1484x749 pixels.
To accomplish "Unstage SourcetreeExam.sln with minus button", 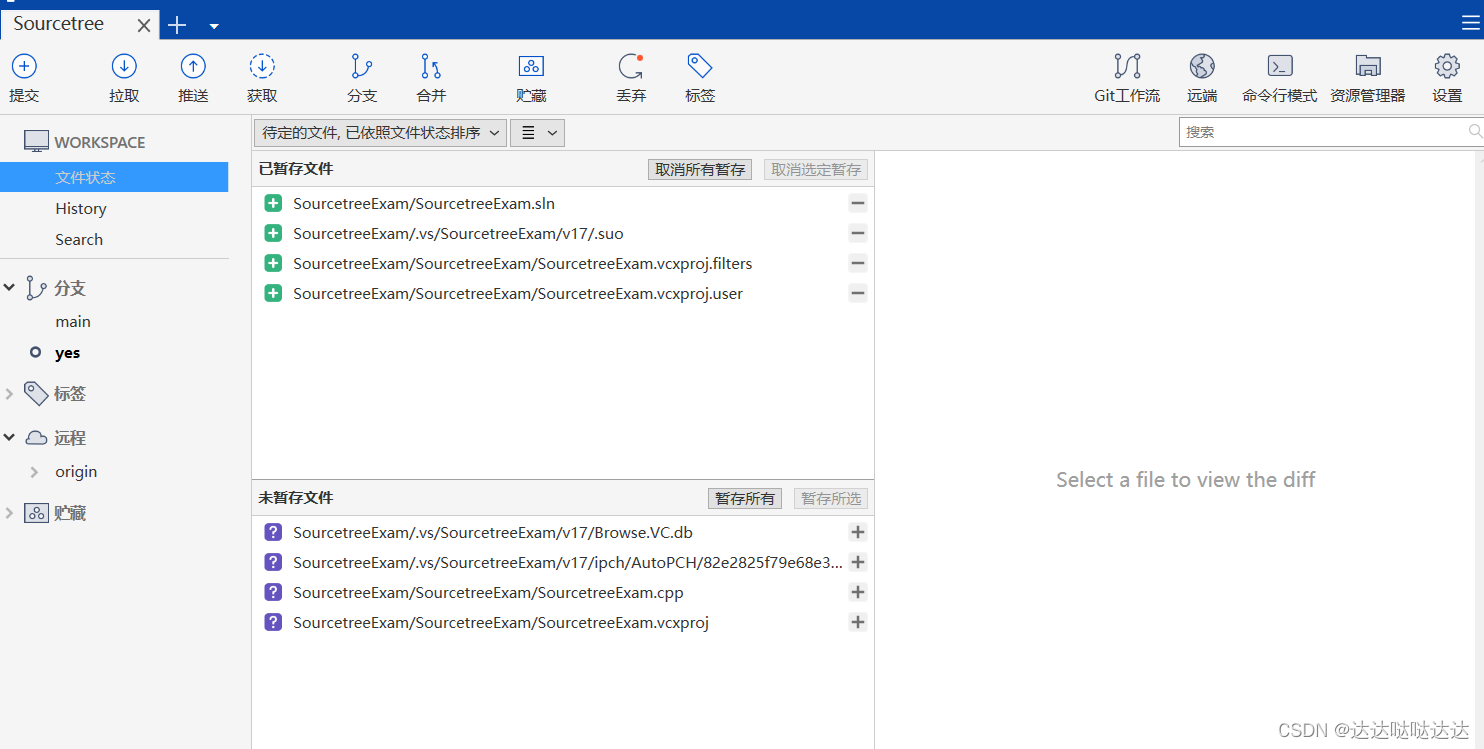I will 857,203.
